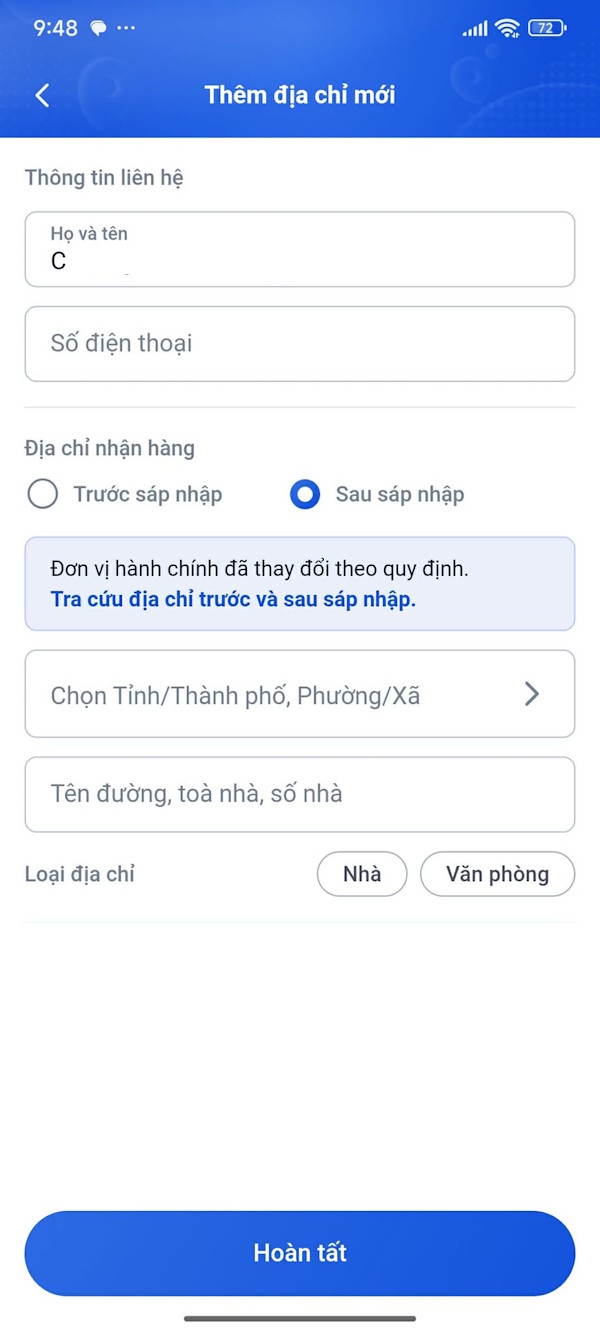Navigate back using the back arrow
This screenshot has height=1333, width=600.
pos(42,95)
